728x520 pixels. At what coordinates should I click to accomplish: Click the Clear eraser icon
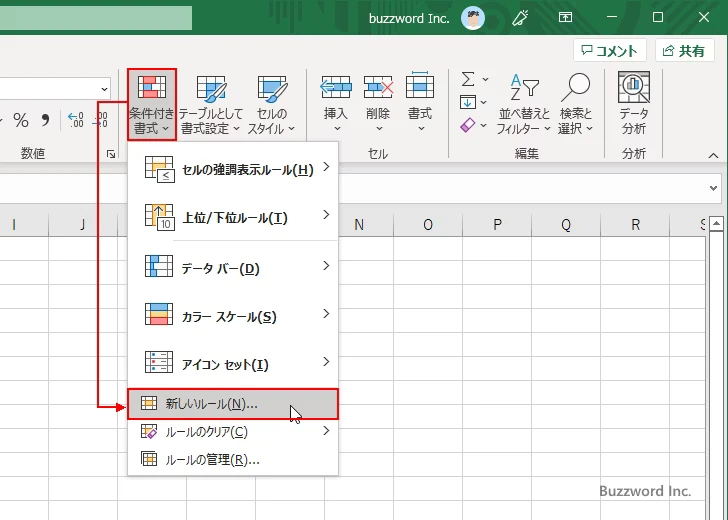pos(468,125)
